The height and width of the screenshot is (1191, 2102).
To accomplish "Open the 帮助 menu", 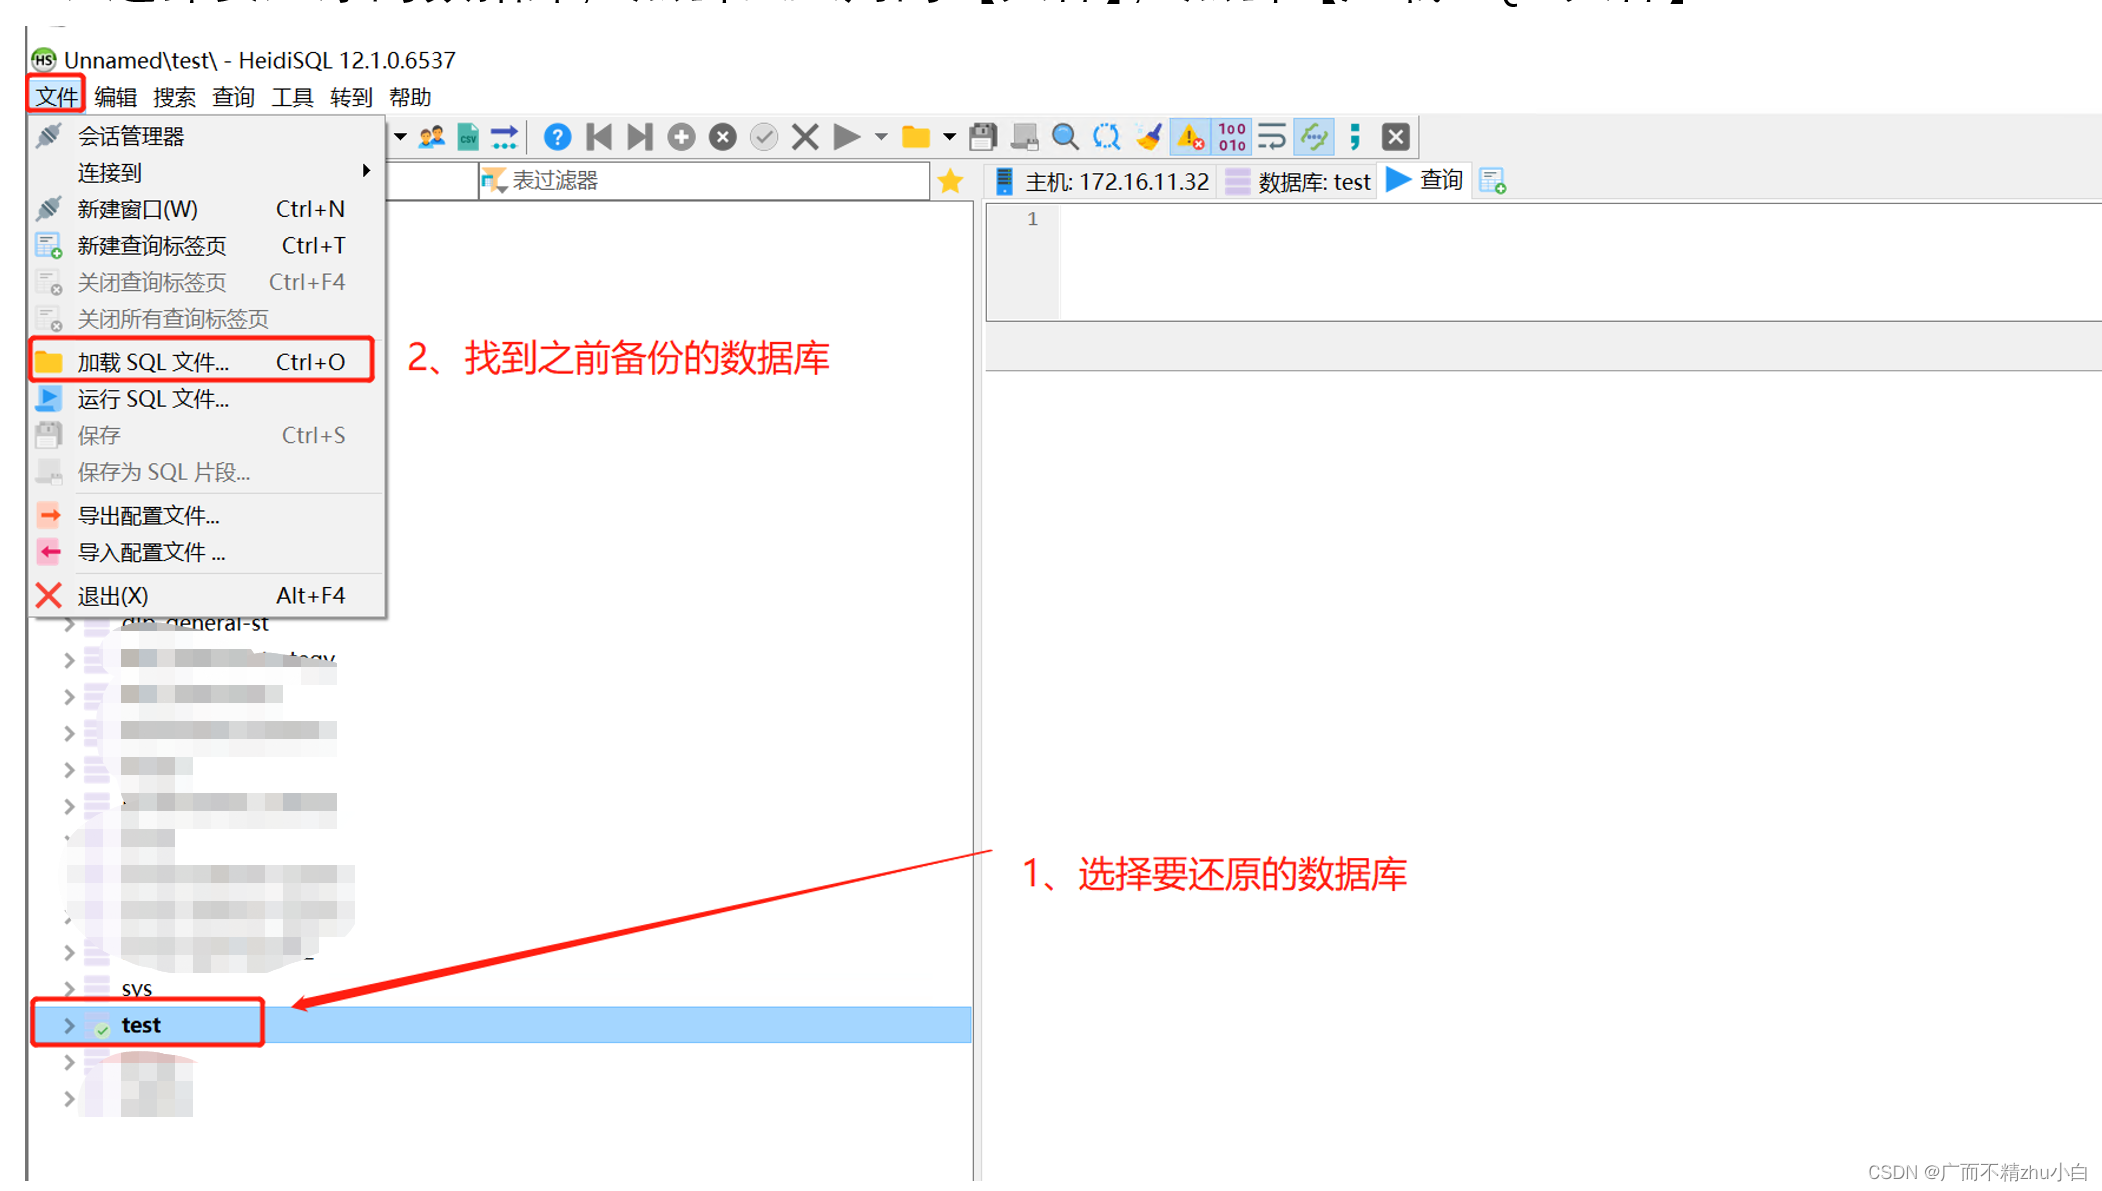I will click(x=410, y=97).
